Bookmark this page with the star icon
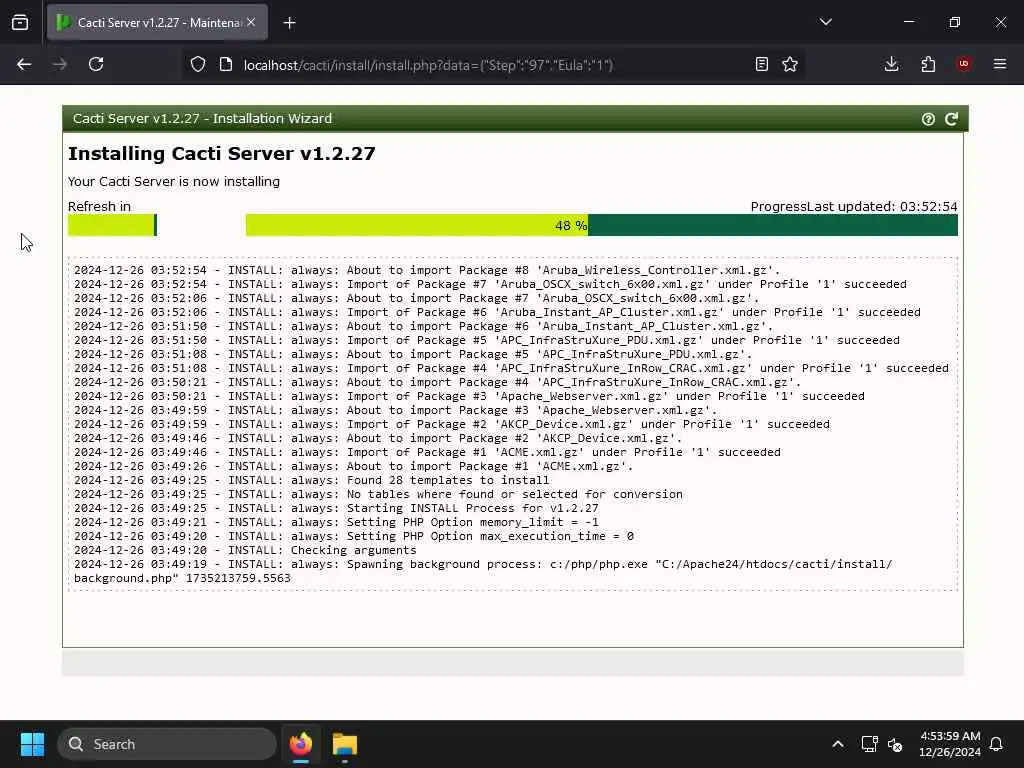The width and height of the screenshot is (1024, 768). pyautogui.click(x=790, y=64)
